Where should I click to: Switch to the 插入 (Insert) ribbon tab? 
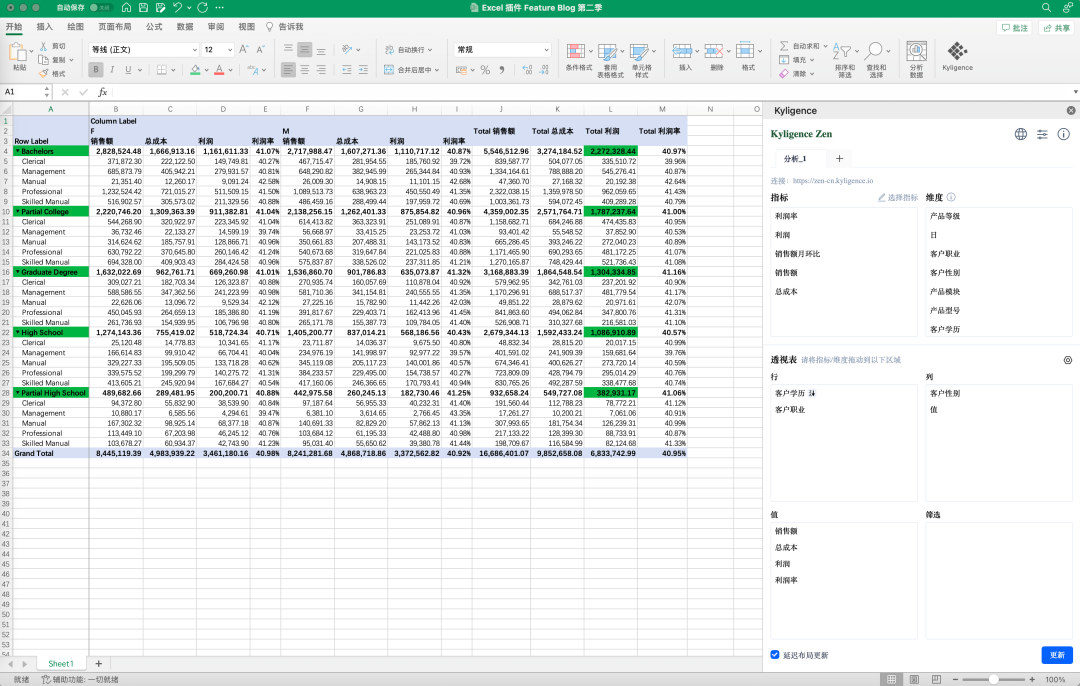click(x=44, y=27)
